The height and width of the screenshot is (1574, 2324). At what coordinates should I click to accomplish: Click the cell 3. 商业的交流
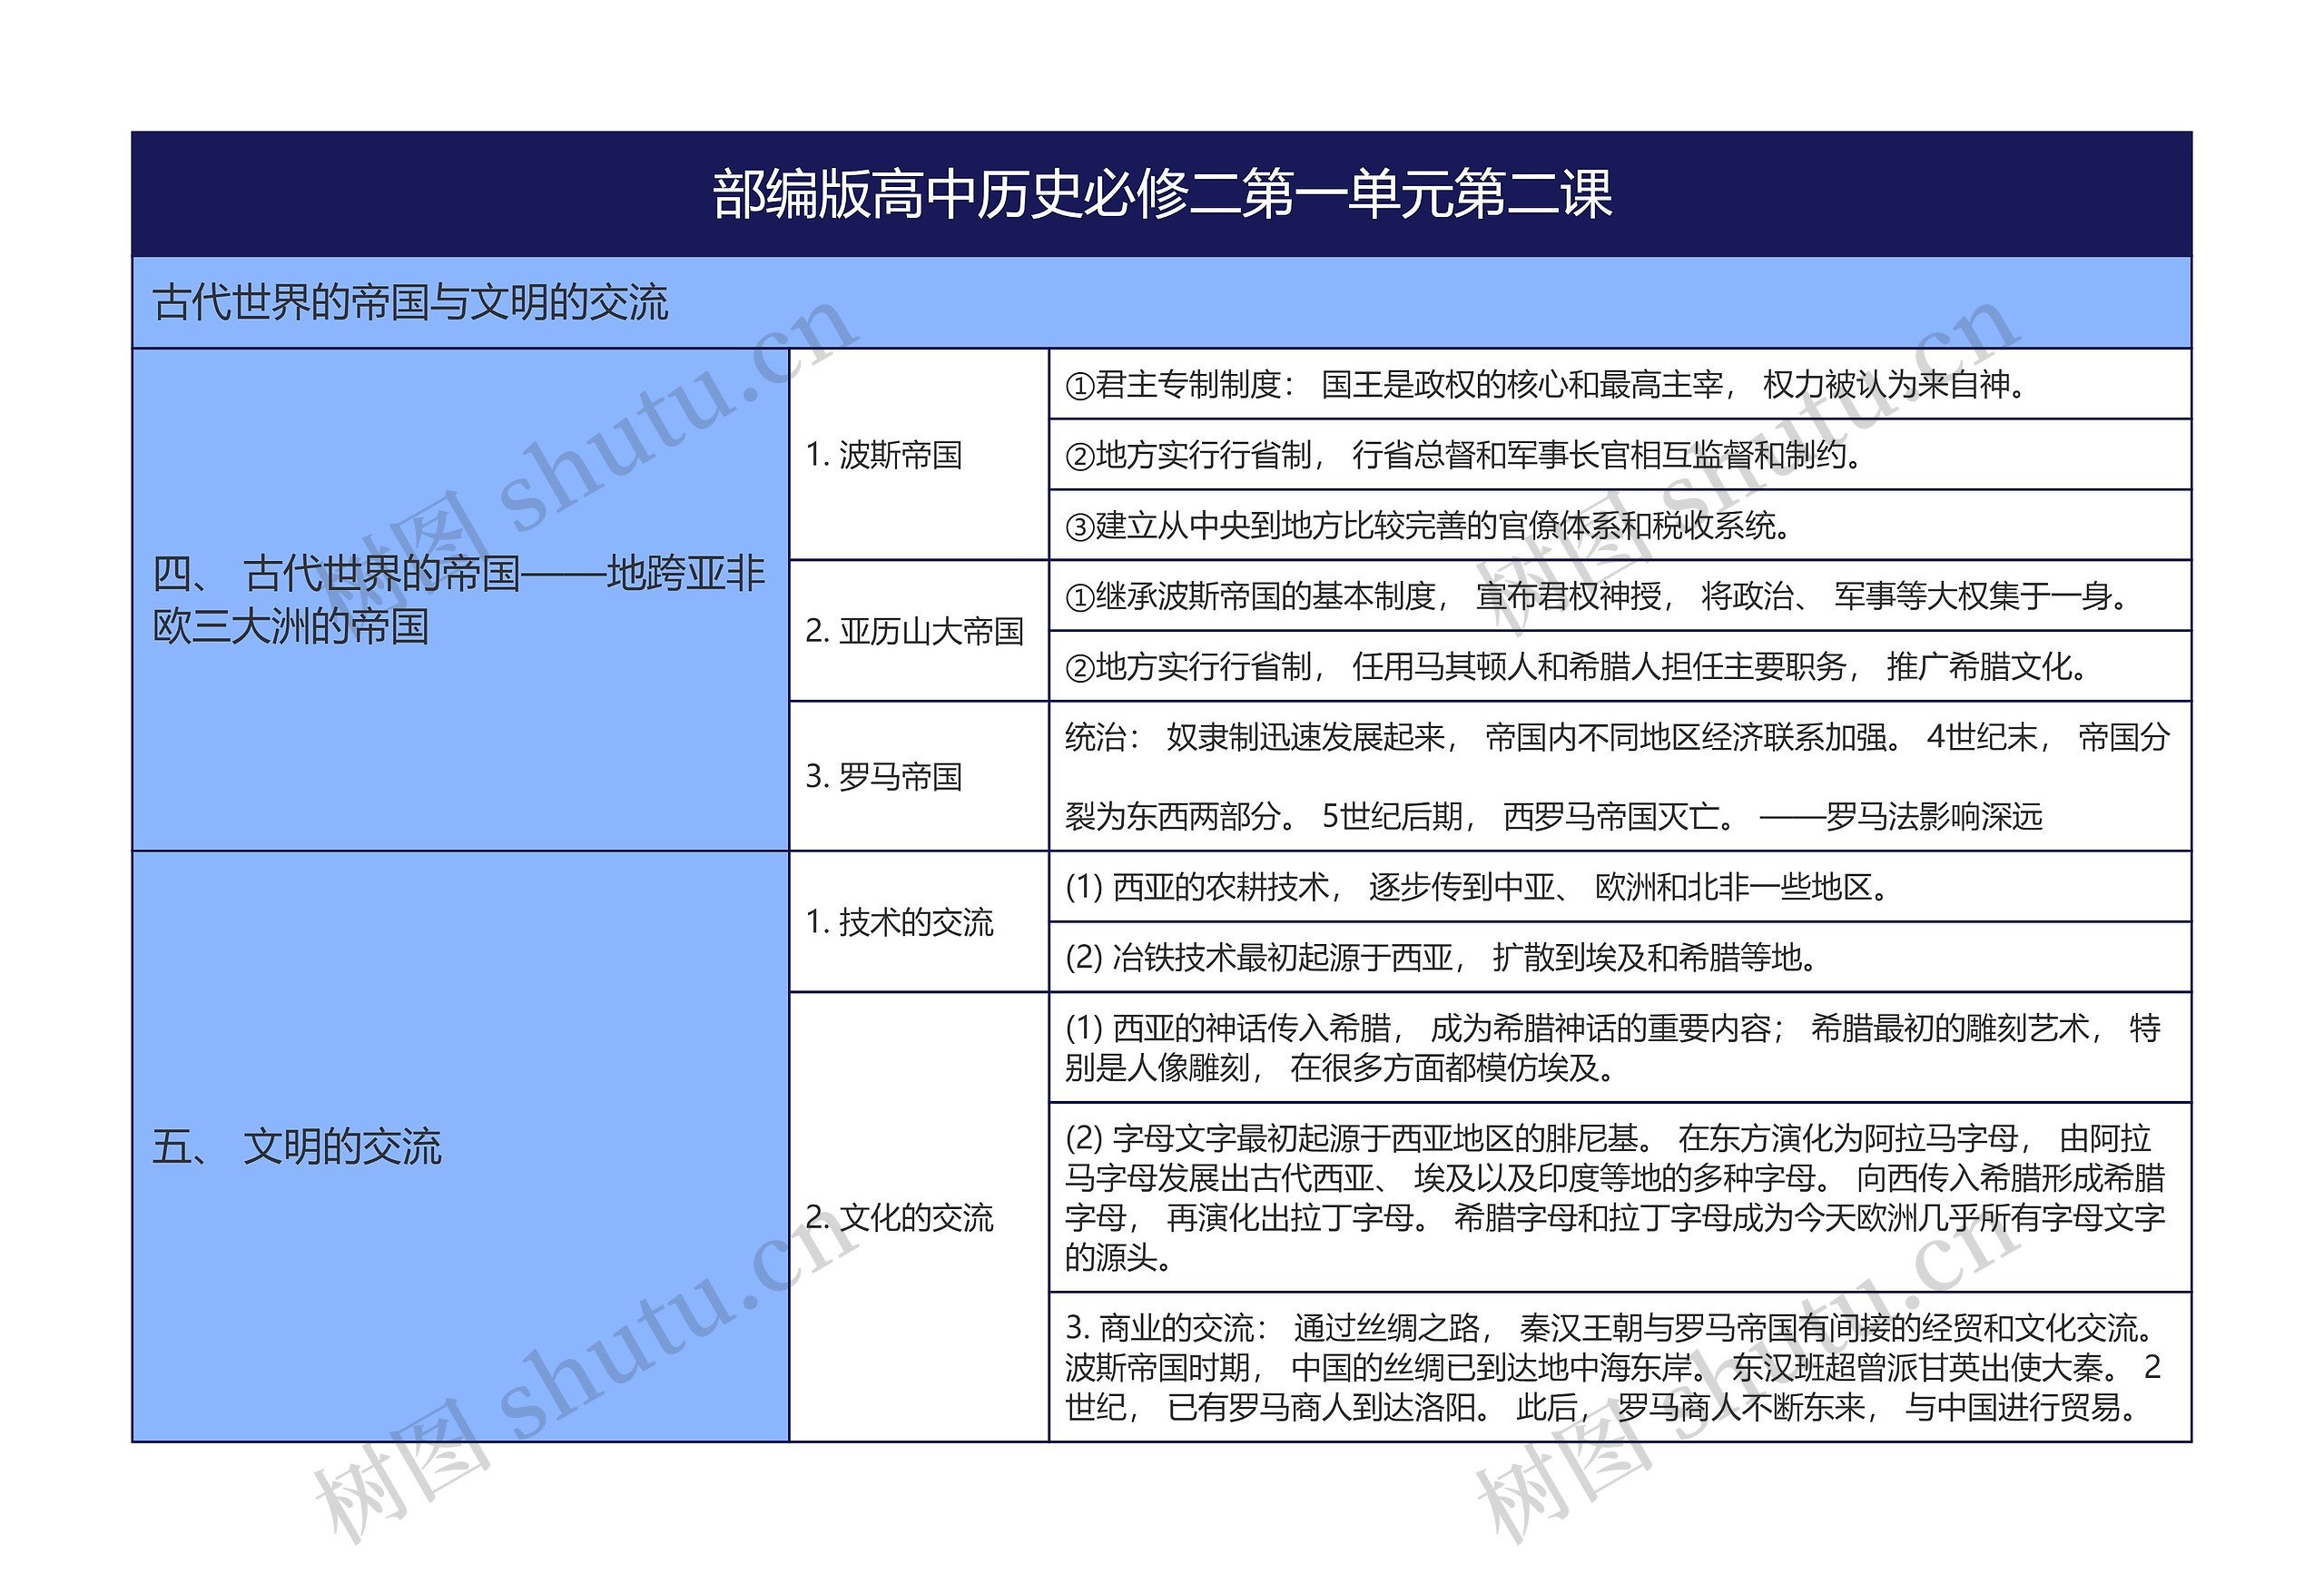1620,1367
